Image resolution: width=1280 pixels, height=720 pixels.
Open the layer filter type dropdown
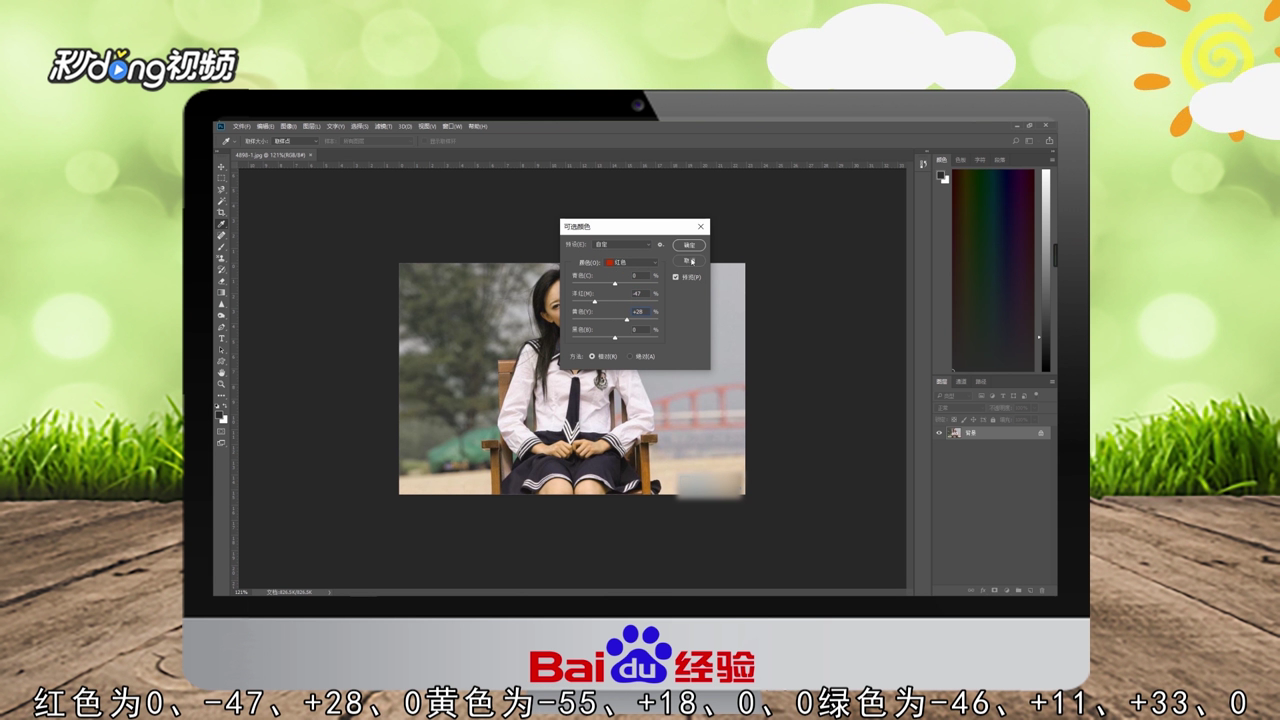click(x=953, y=396)
